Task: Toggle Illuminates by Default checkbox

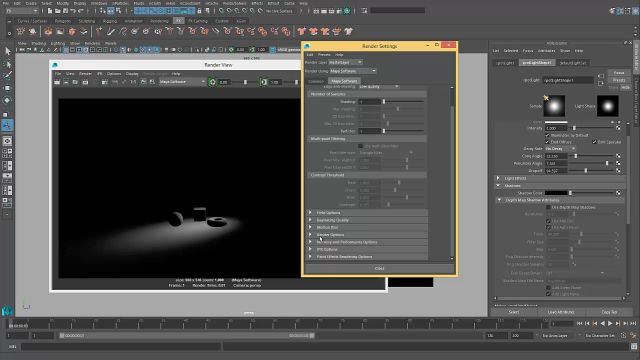Action: (x=547, y=135)
